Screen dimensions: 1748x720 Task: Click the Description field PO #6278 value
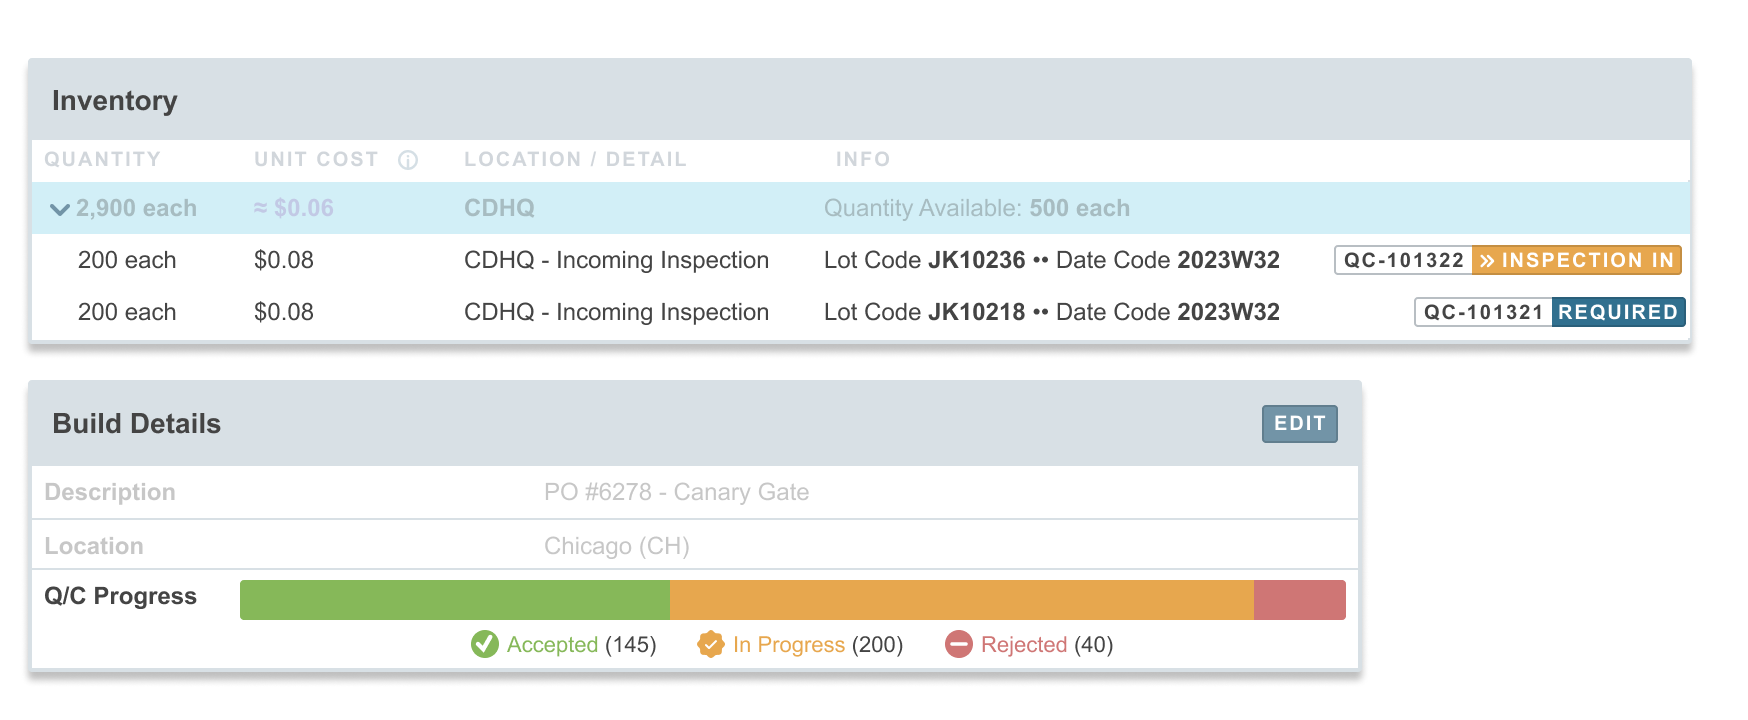676,492
